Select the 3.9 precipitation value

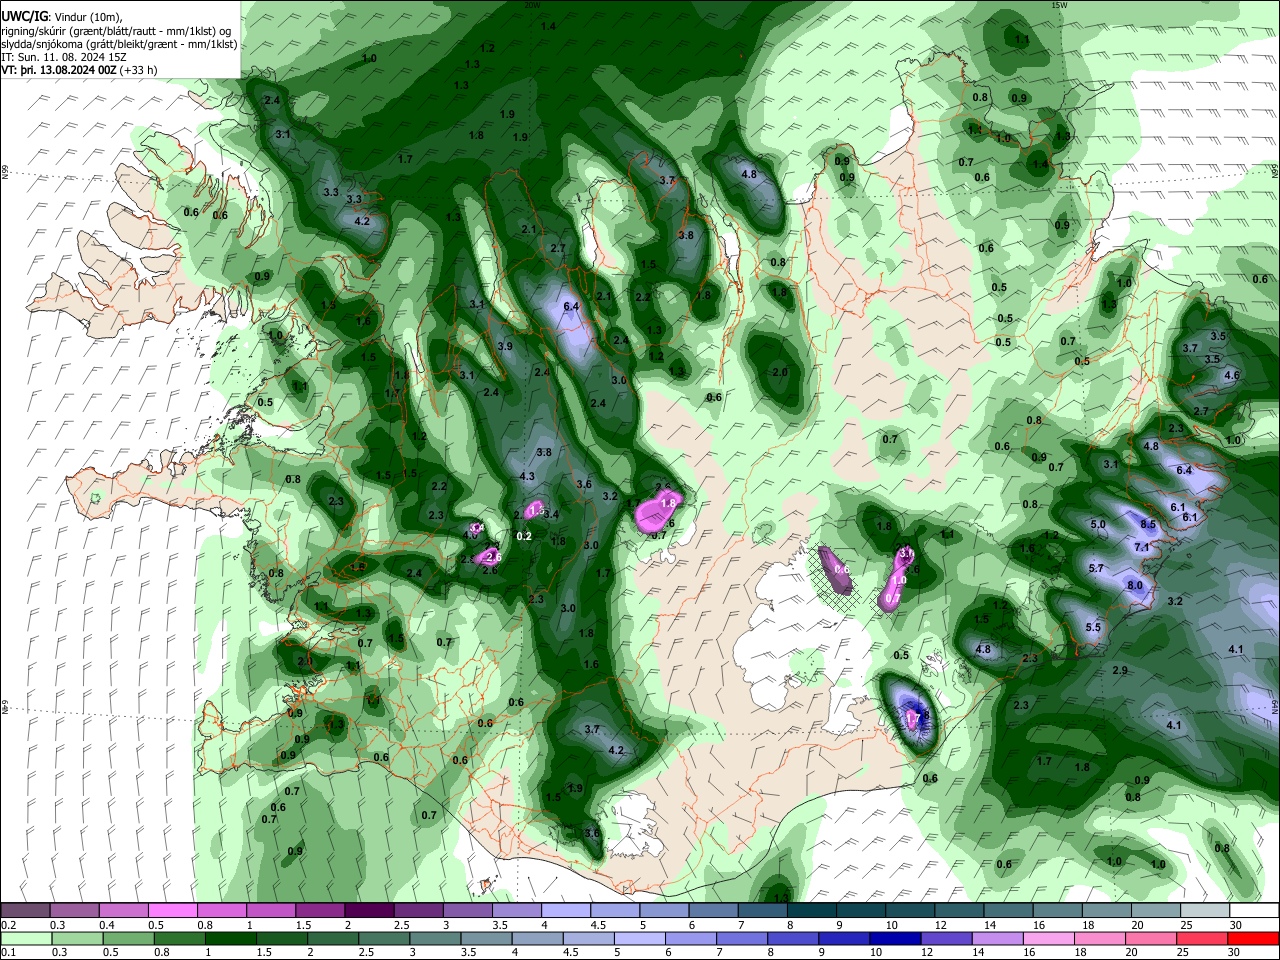tap(505, 346)
